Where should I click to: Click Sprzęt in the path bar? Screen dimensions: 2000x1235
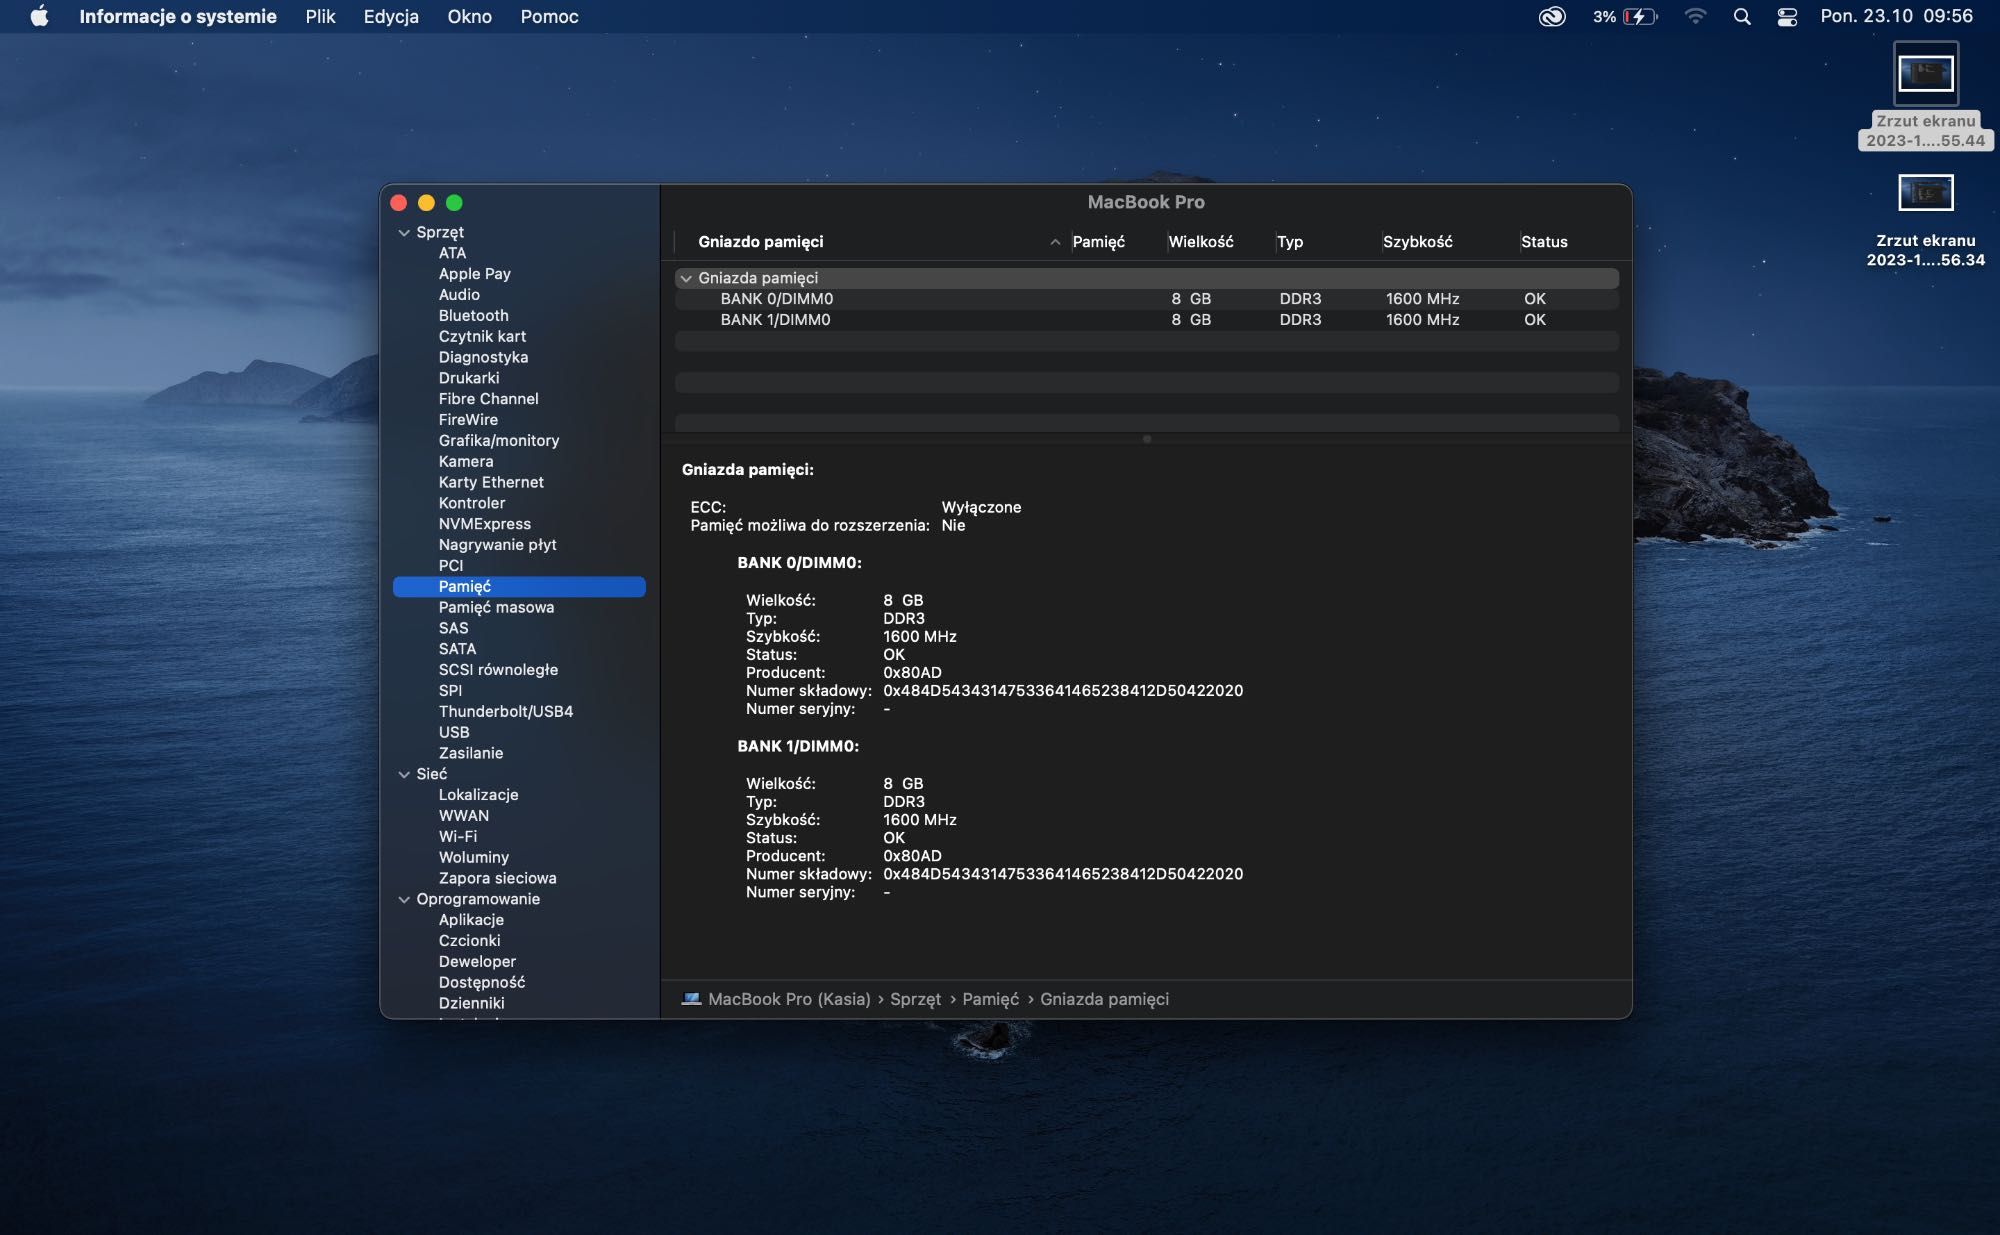coord(915,1000)
